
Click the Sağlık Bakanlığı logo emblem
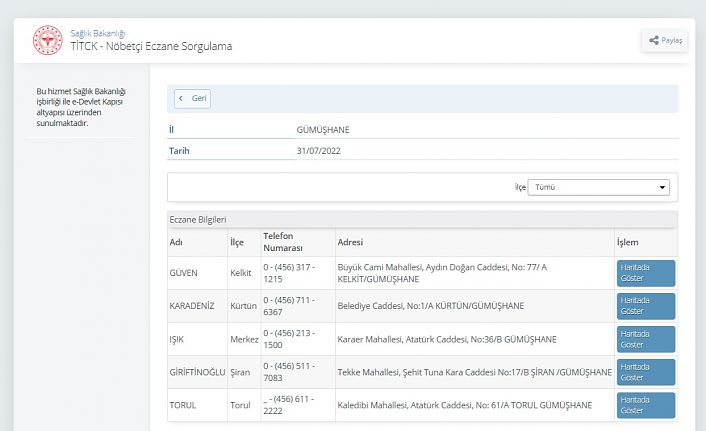[47, 40]
